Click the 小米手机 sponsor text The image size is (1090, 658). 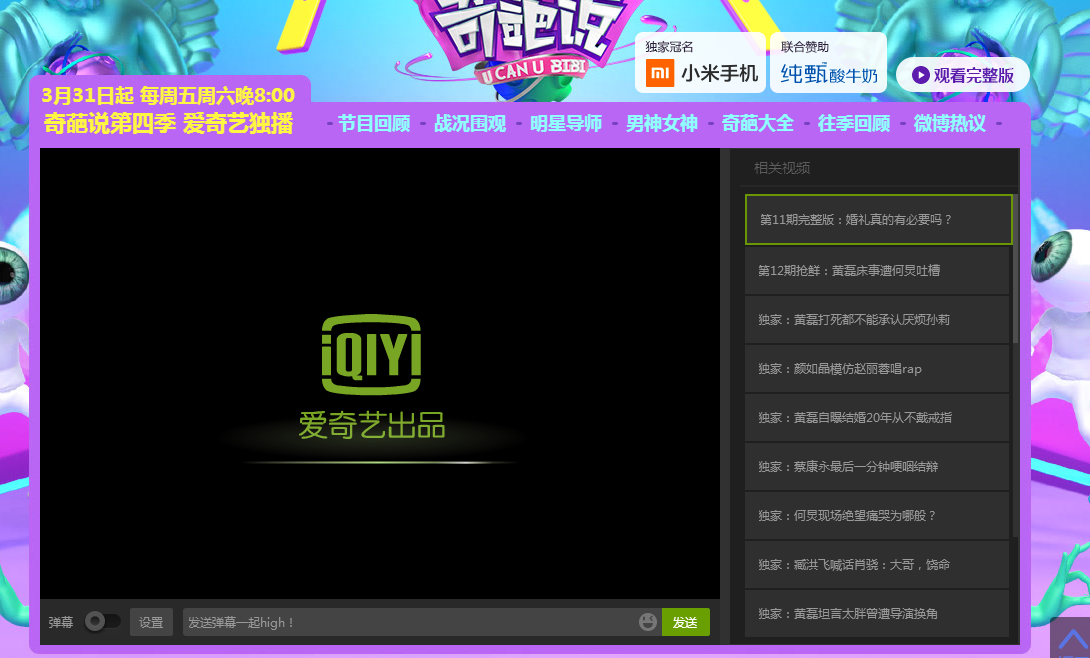(x=719, y=73)
